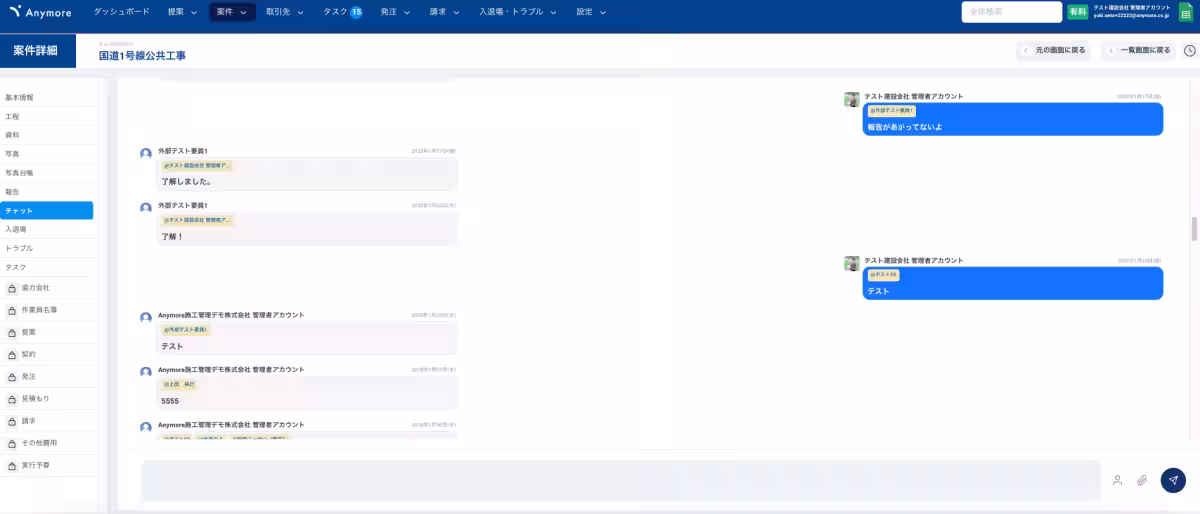Expand the 発注 dropdown in the top bar
This screenshot has height=514, width=1200.
397,12
